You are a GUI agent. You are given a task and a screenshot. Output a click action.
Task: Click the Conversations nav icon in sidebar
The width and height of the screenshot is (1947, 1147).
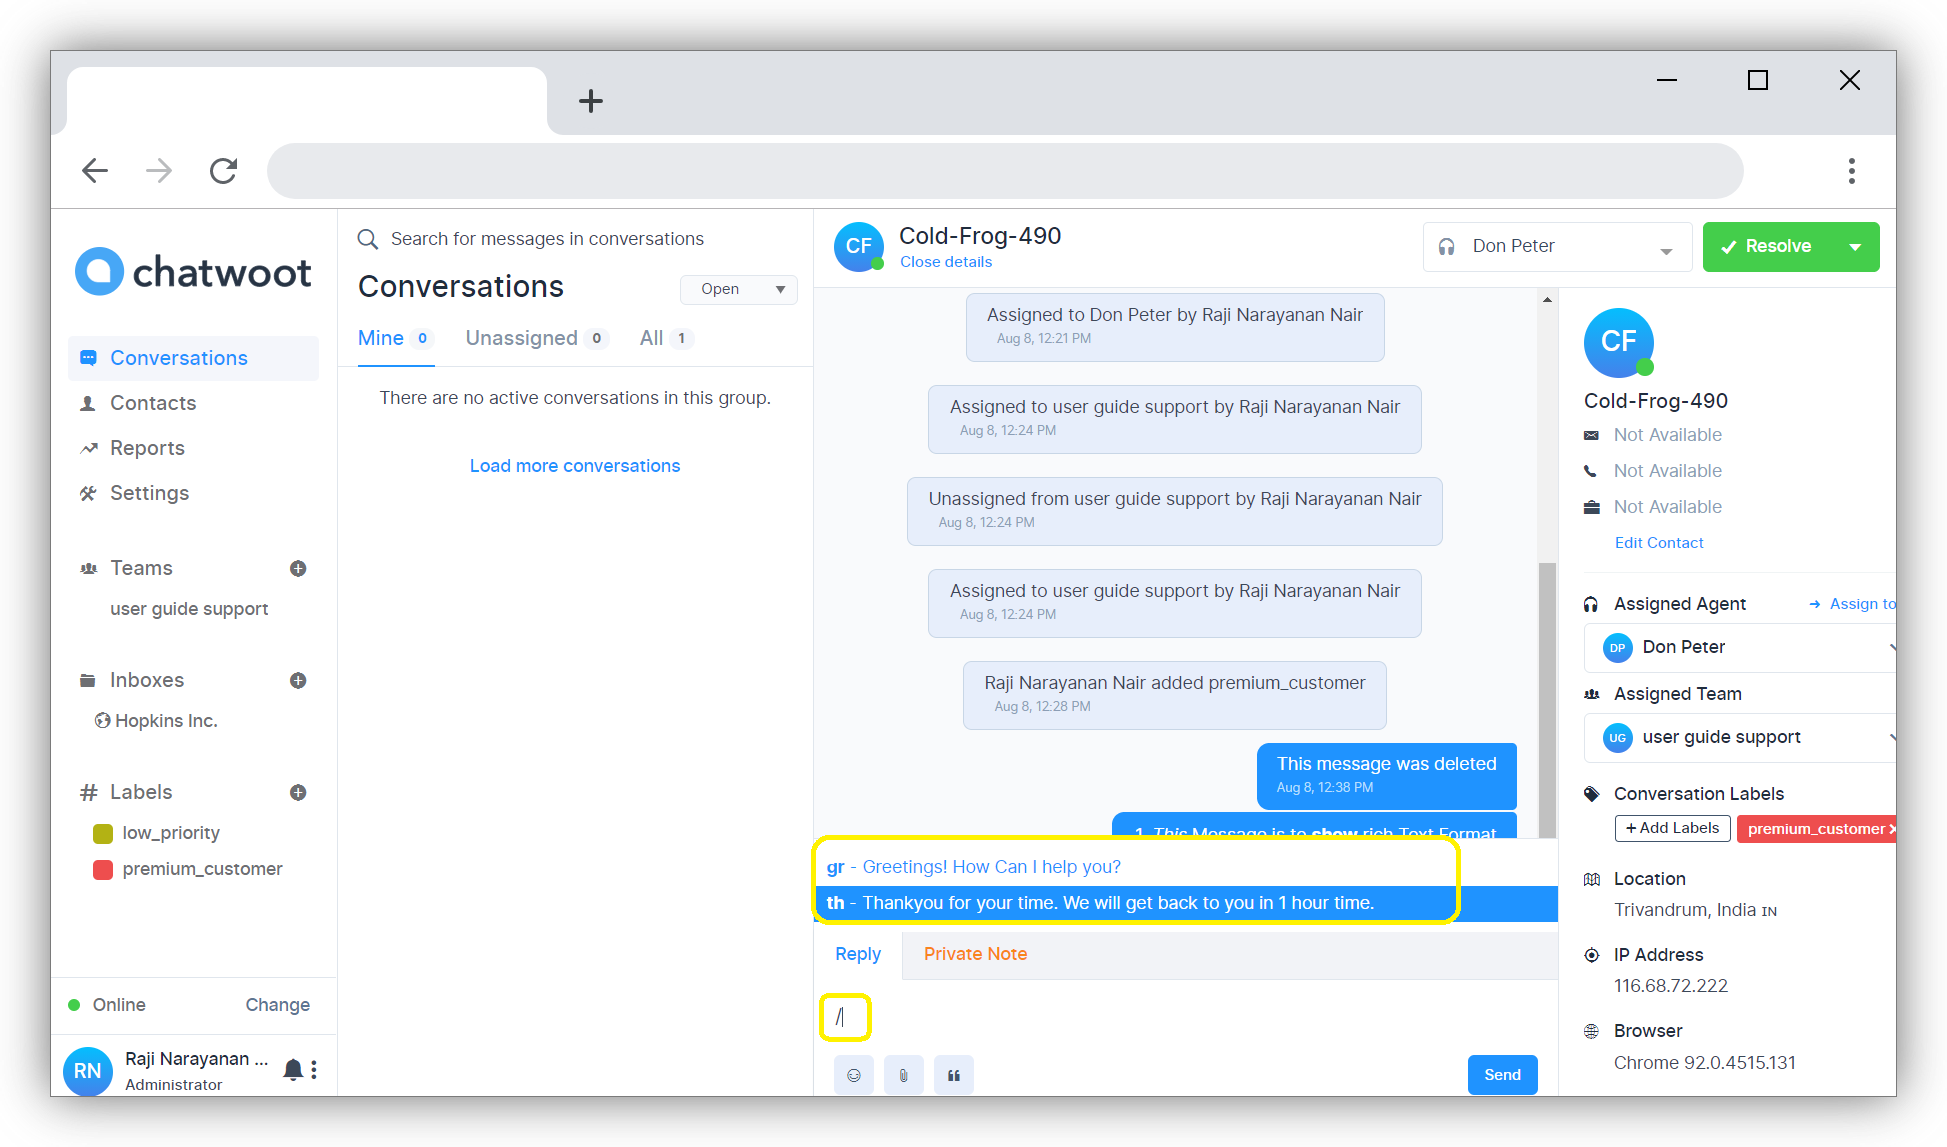(87, 358)
